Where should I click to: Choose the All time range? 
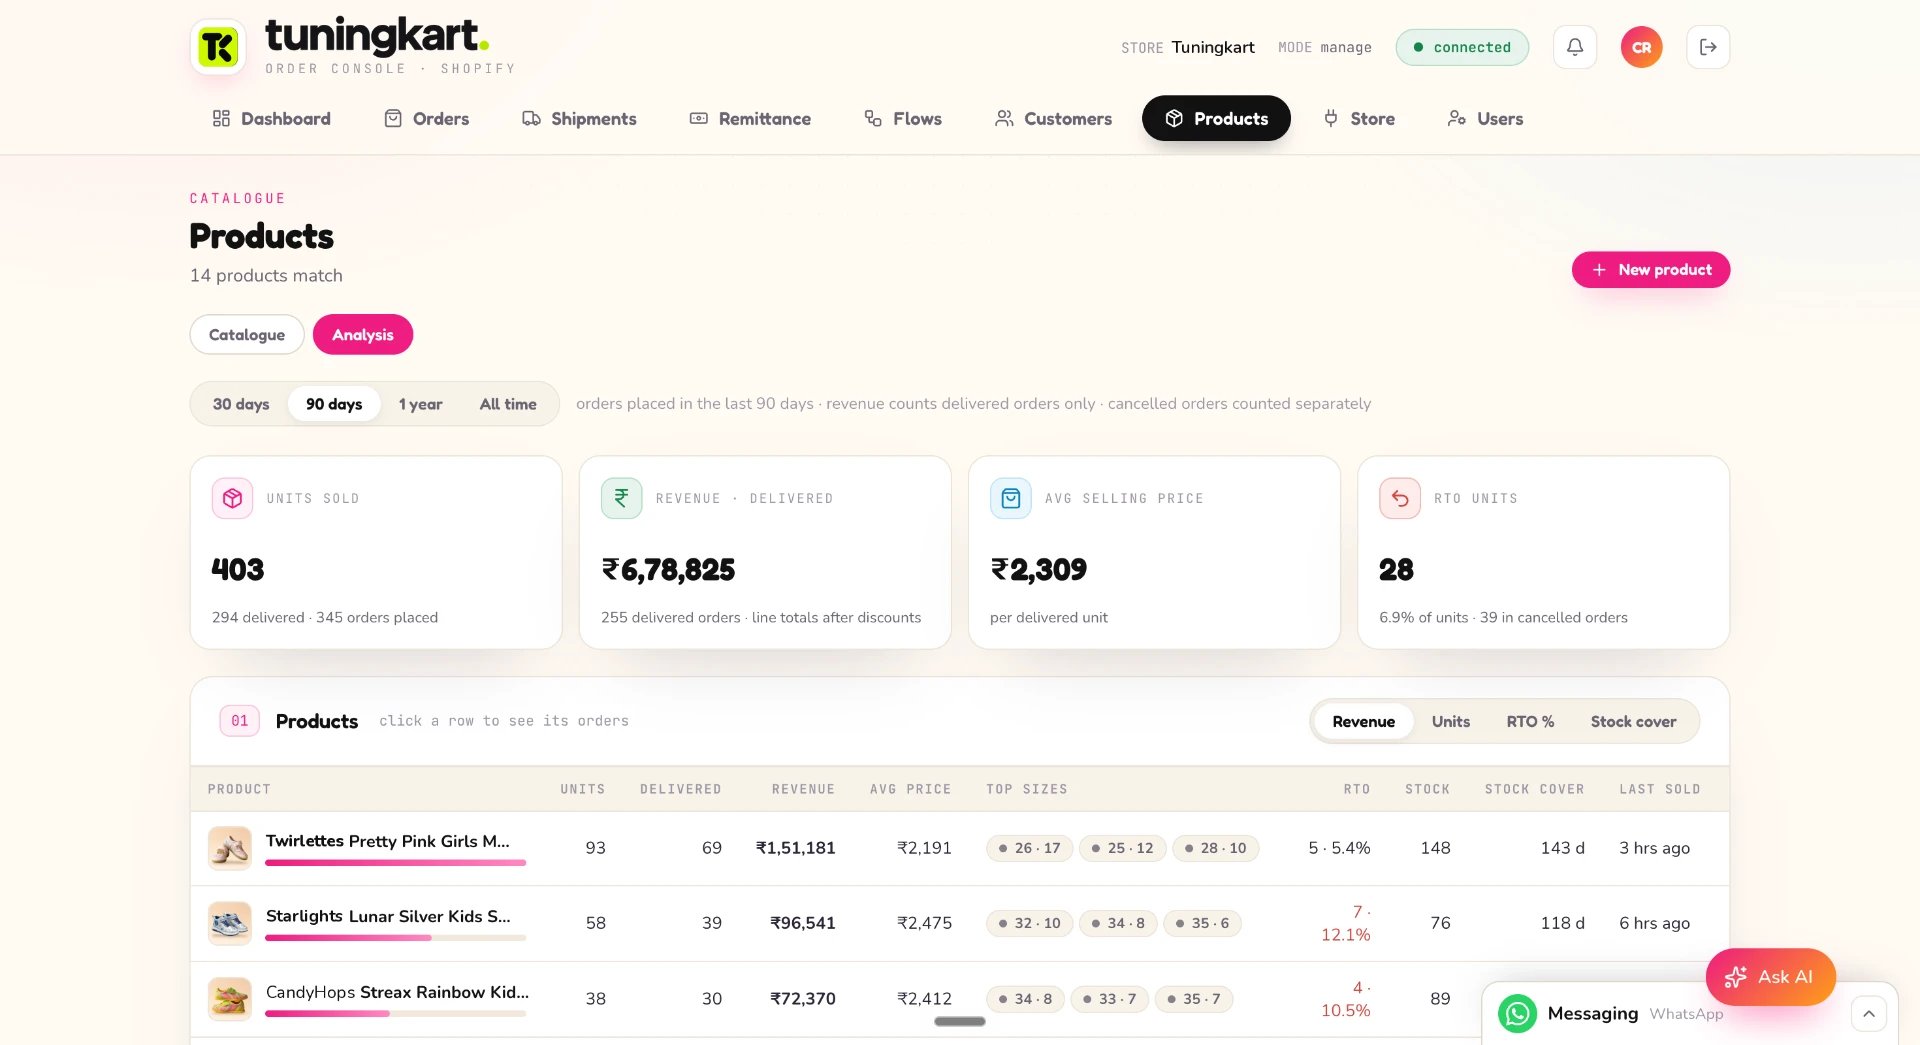point(508,404)
